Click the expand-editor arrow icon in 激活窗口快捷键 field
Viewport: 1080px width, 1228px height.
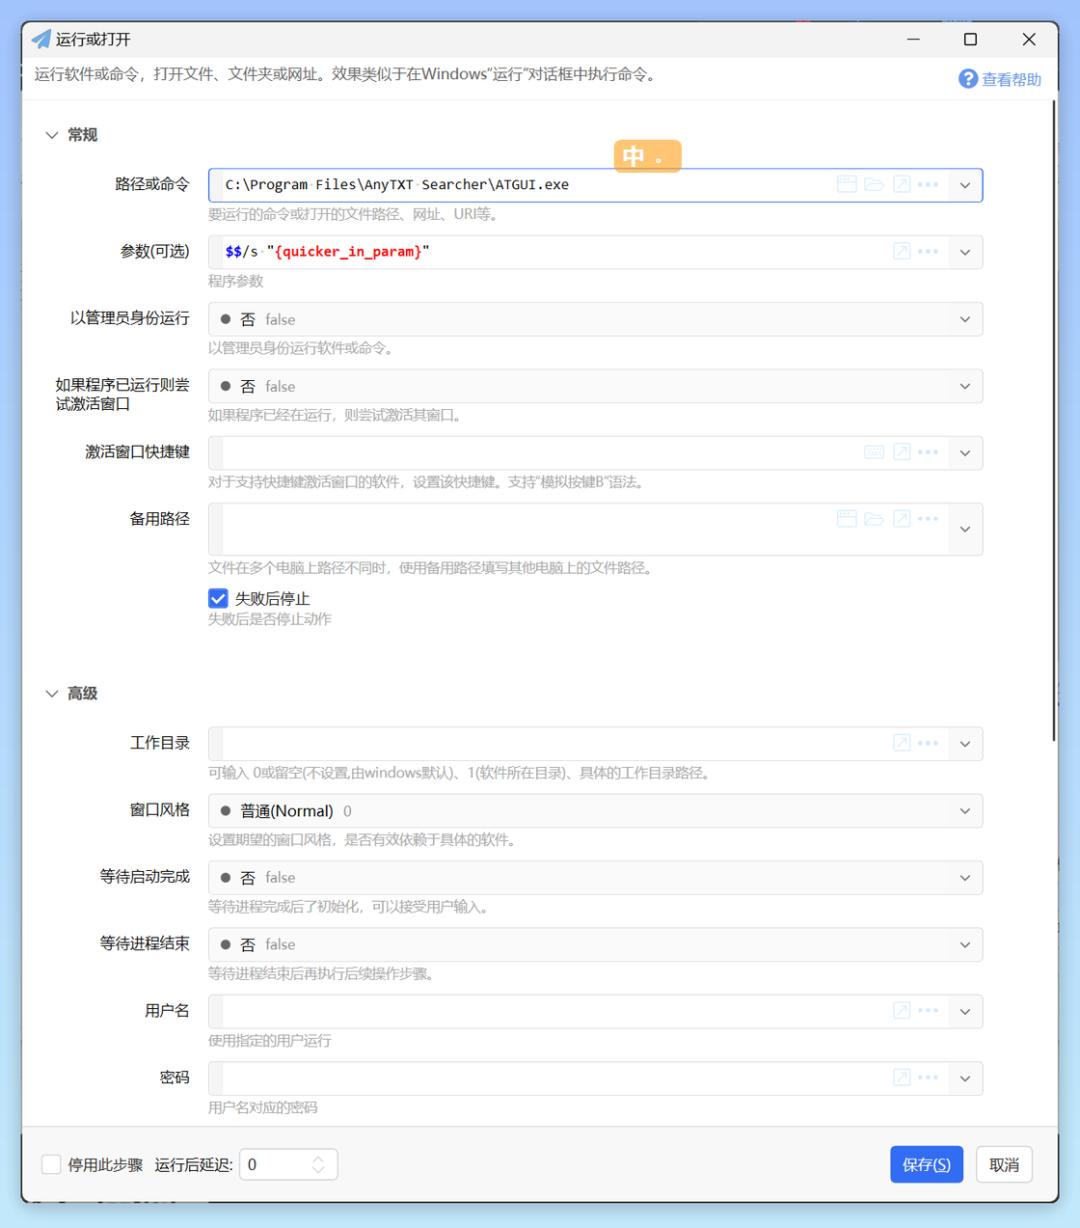click(x=902, y=453)
